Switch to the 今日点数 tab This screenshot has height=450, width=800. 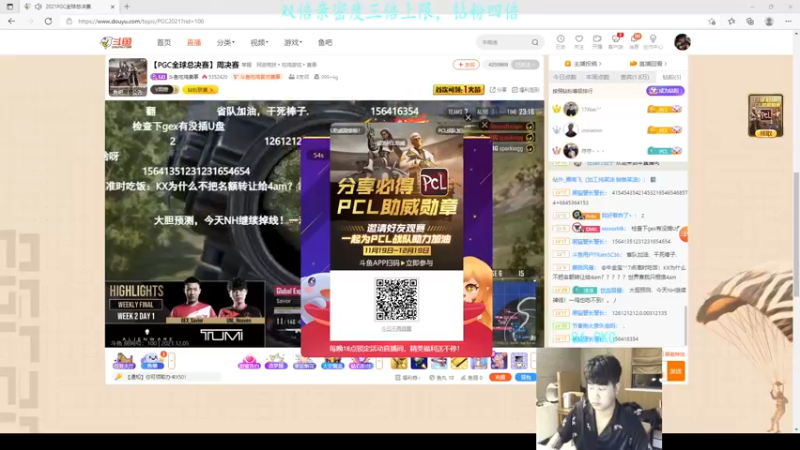565,77
